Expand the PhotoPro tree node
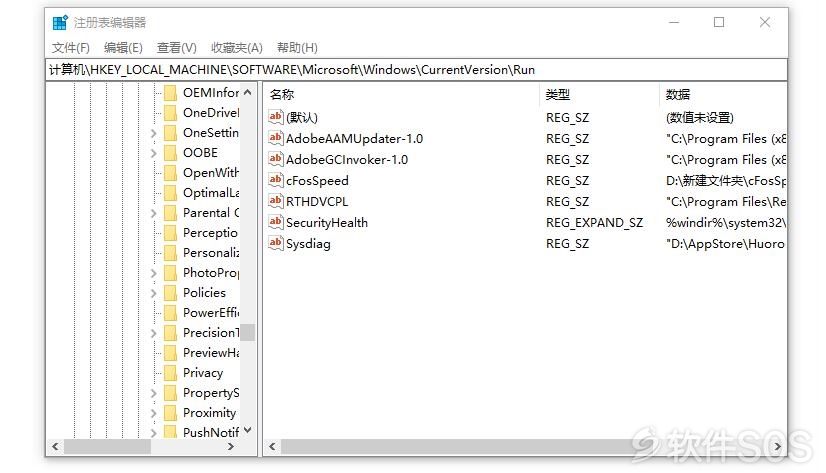This screenshot has height=473, width=826. (x=153, y=273)
